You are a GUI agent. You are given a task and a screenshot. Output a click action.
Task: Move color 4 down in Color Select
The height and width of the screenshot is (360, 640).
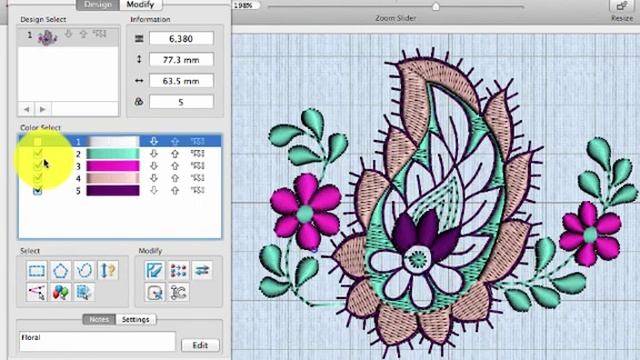tap(153, 178)
